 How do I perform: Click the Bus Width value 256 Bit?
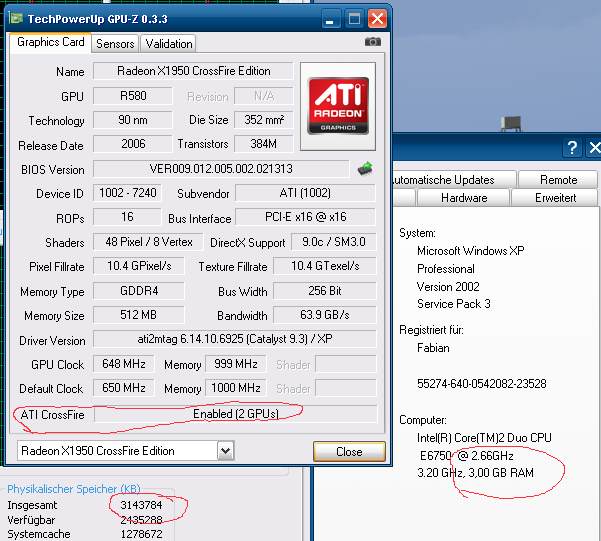(x=325, y=291)
